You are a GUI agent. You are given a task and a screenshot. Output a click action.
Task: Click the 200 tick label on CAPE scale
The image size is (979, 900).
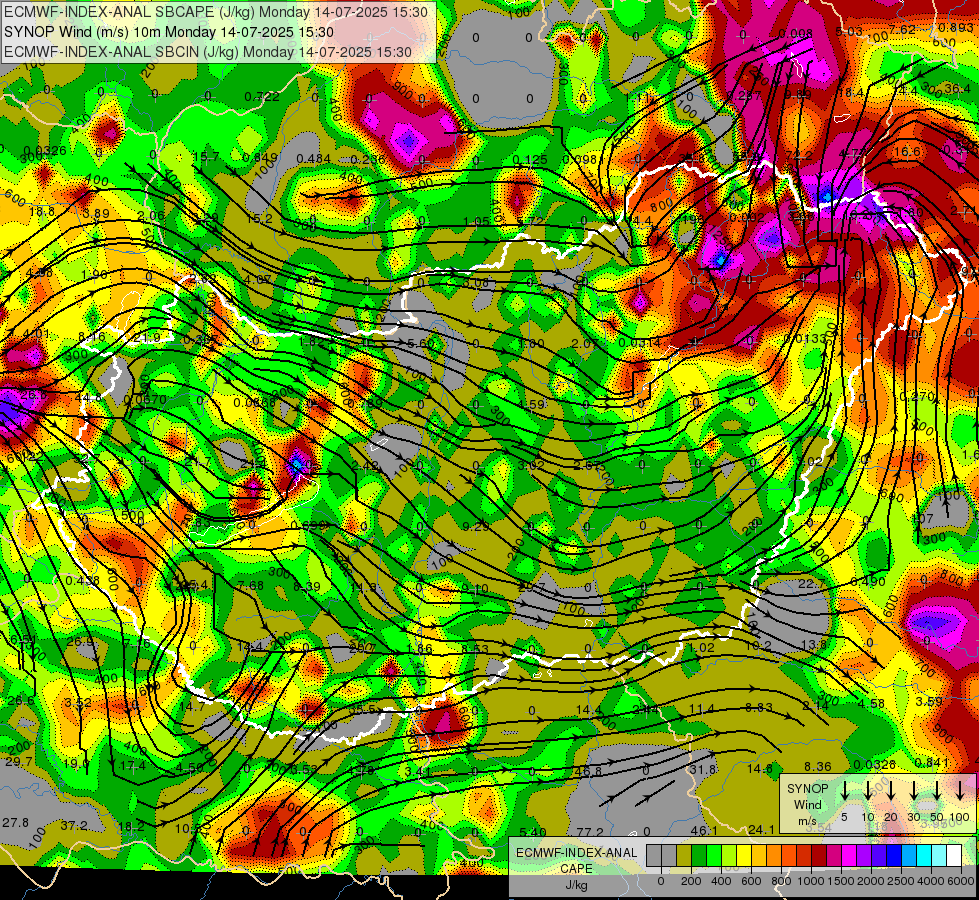coord(691,881)
